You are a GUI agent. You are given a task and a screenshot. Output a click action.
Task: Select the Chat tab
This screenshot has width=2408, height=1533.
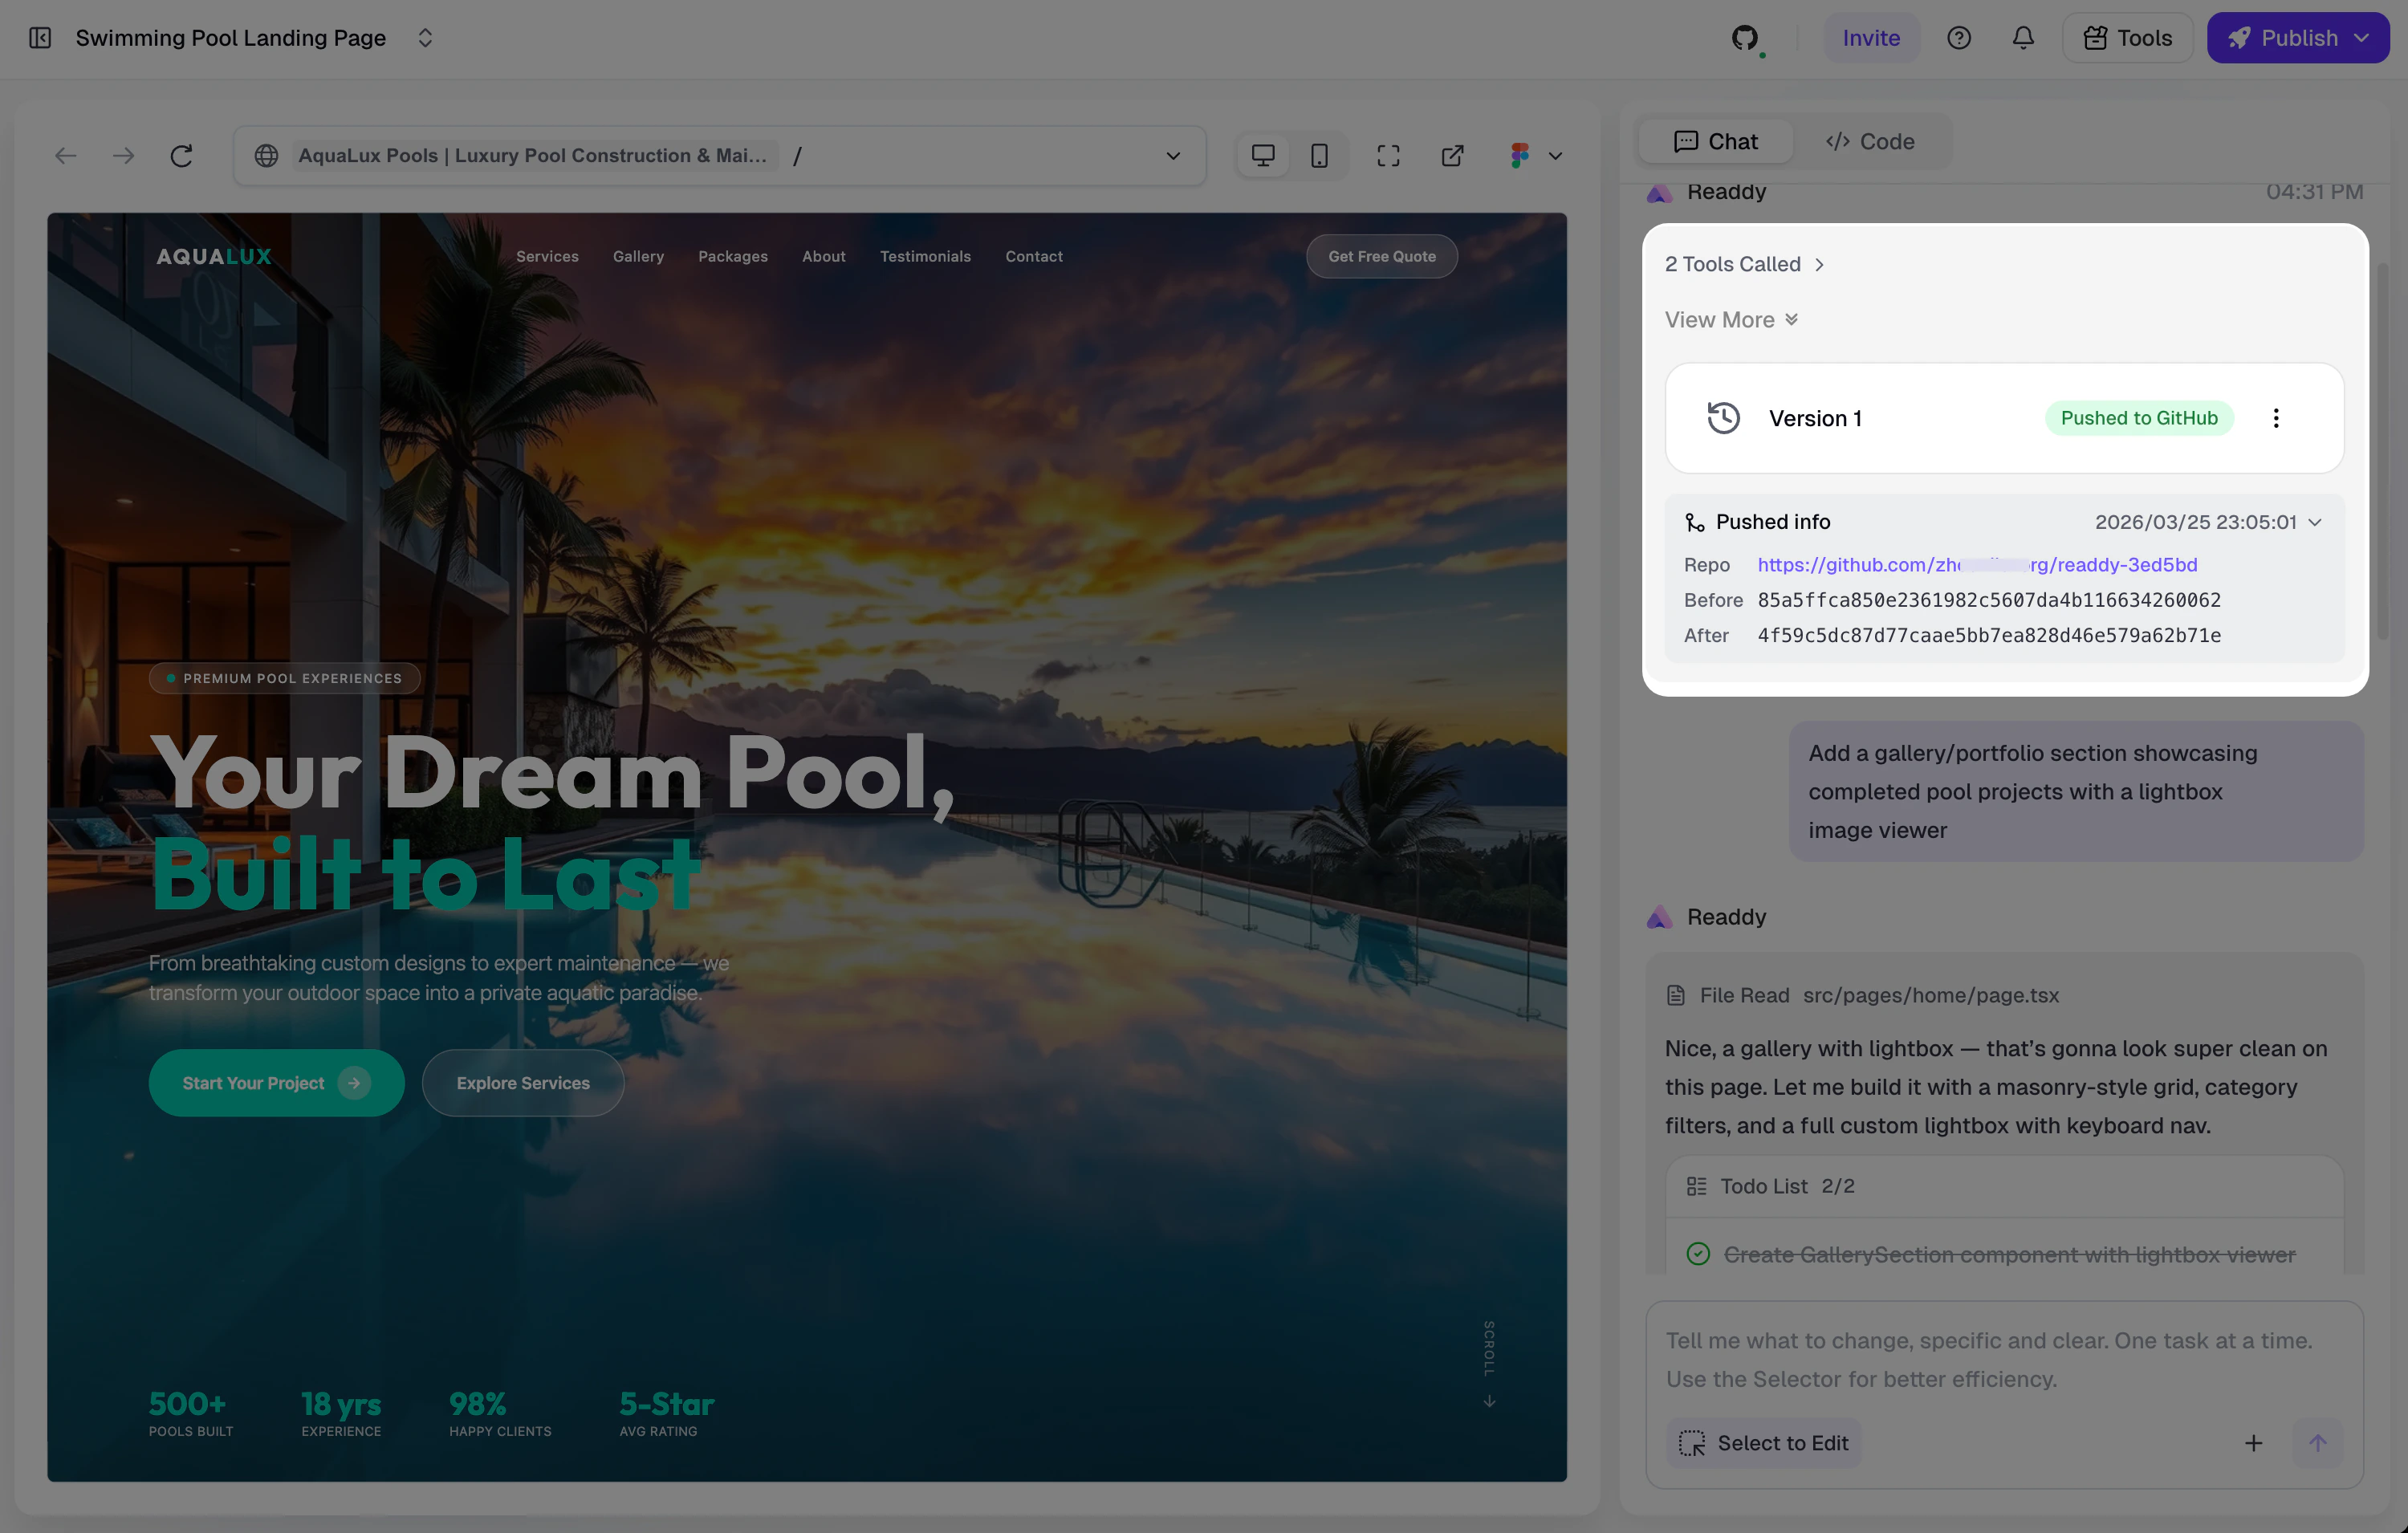[x=1714, y=141]
